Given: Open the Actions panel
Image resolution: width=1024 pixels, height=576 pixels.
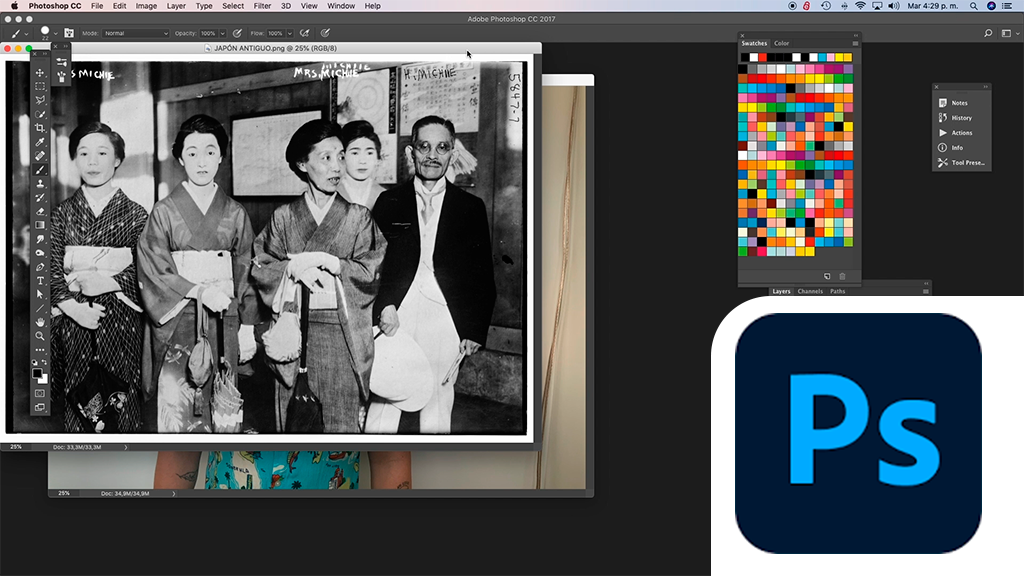Looking at the screenshot, I should [x=961, y=133].
